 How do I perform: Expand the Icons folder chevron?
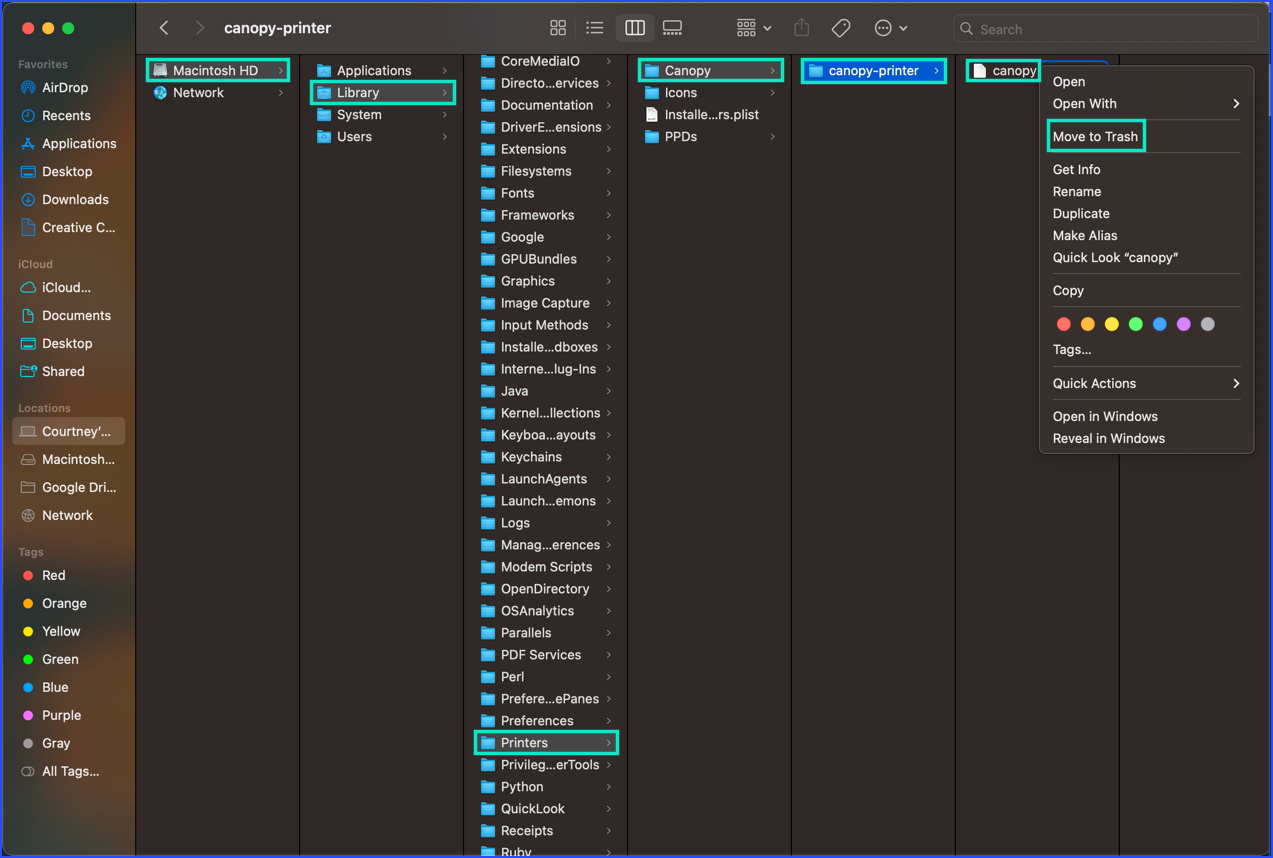coord(772,92)
